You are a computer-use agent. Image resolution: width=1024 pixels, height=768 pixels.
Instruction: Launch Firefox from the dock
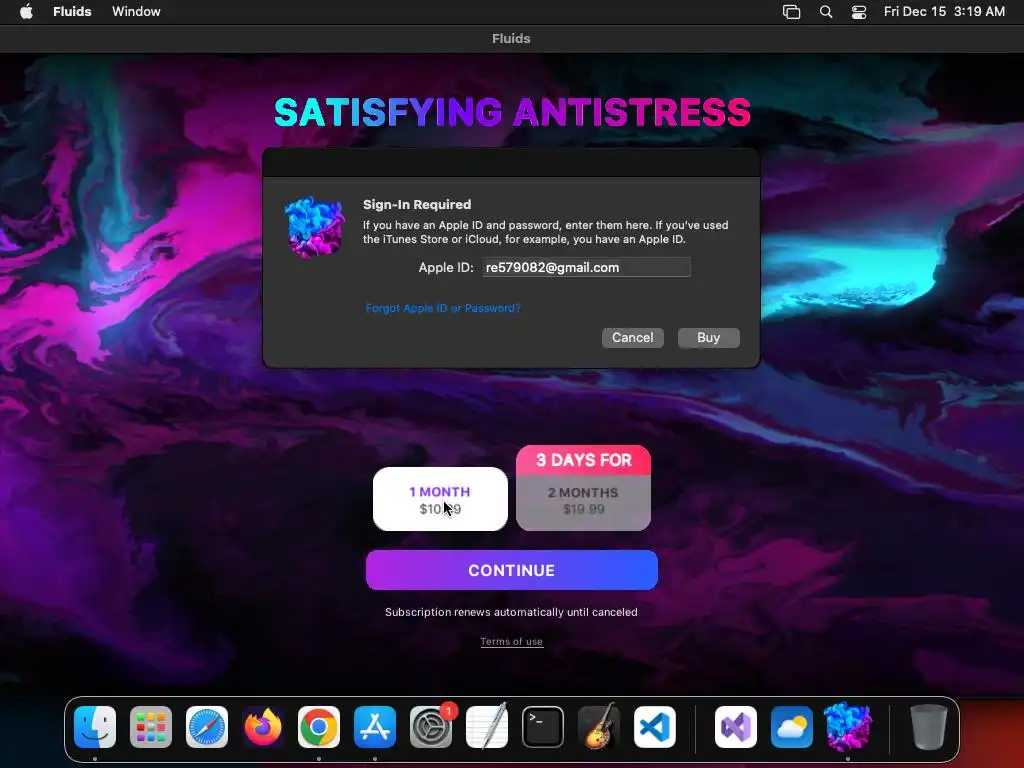coord(263,727)
